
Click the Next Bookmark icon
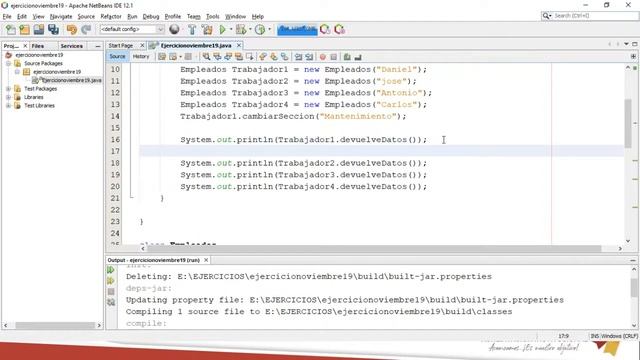click(x=273, y=57)
